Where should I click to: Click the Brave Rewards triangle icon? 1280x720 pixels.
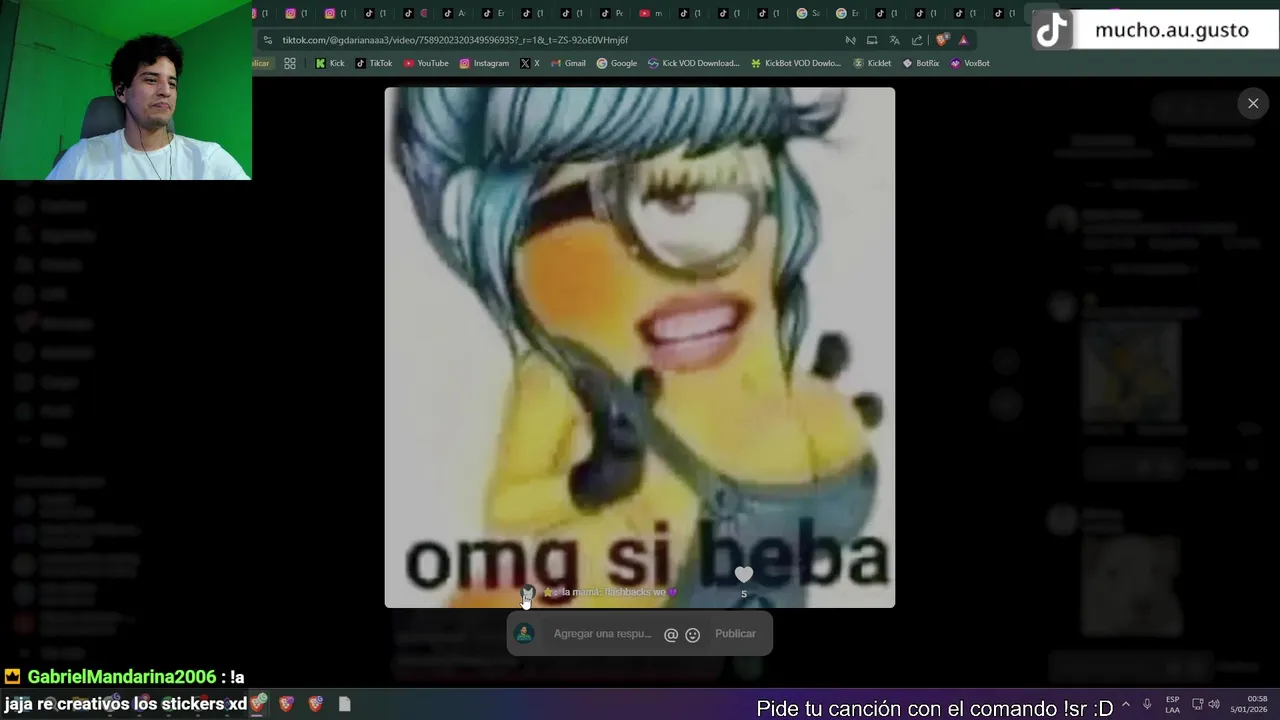coord(963,40)
